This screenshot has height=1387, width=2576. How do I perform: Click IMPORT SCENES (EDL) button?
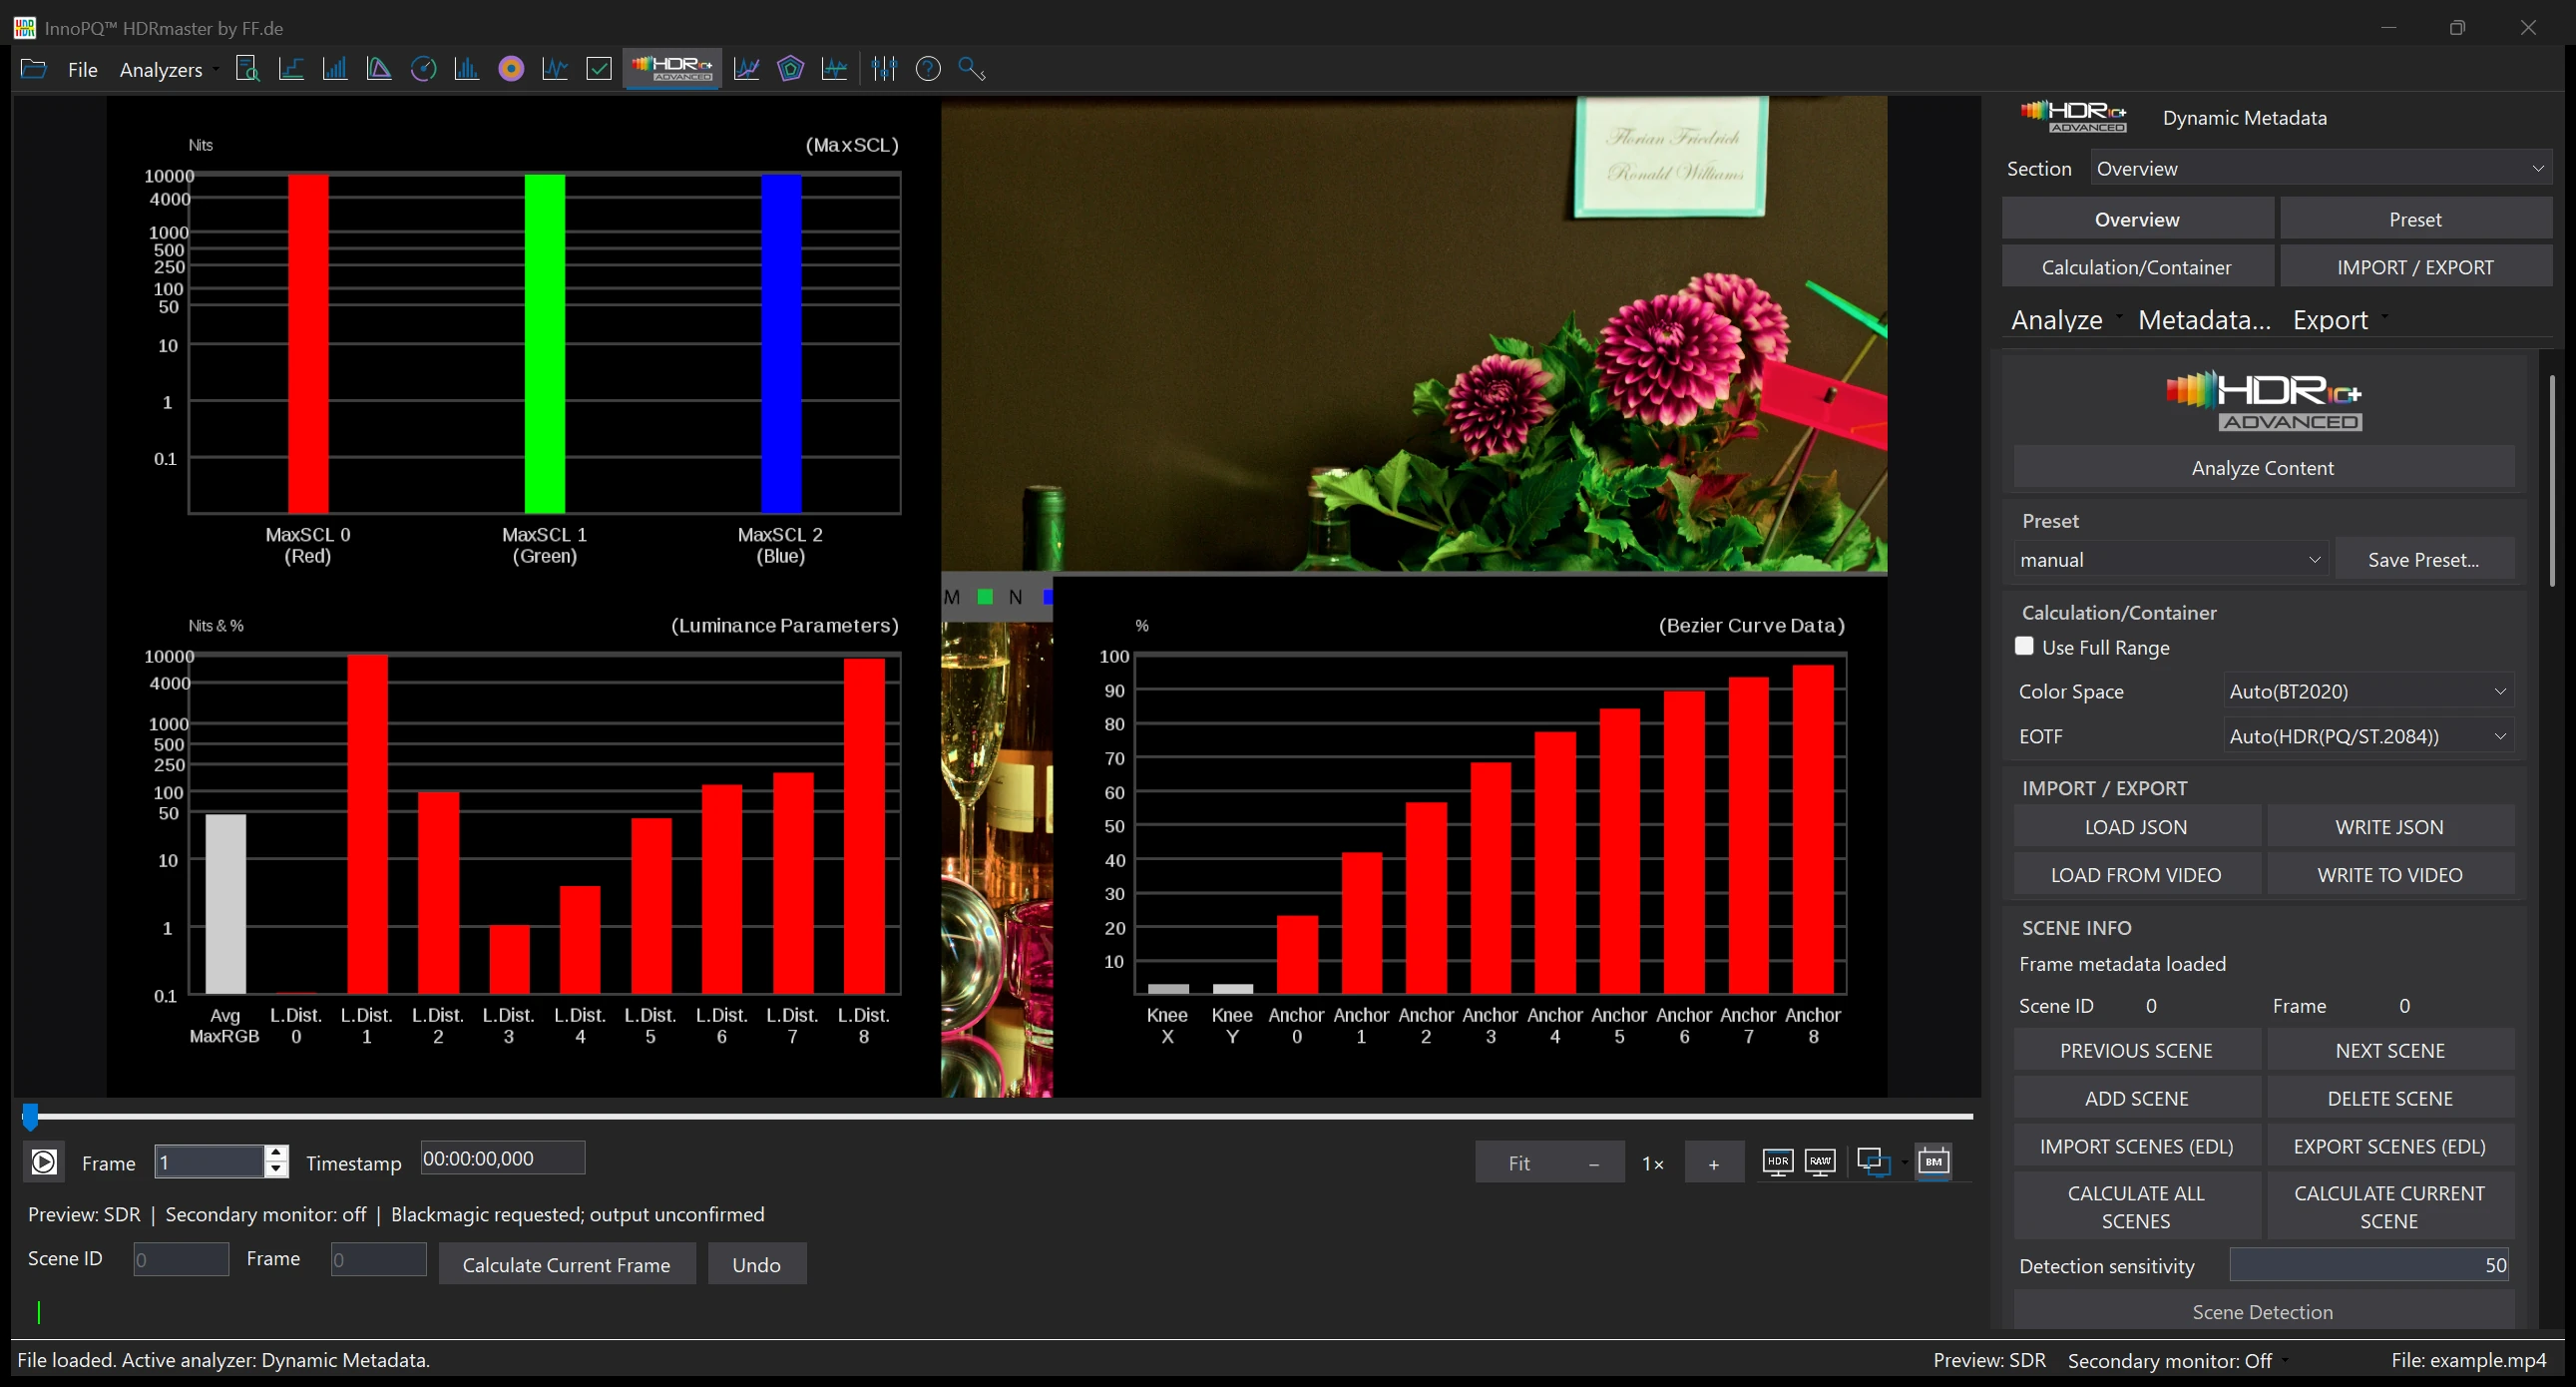tap(2136, 1146)
